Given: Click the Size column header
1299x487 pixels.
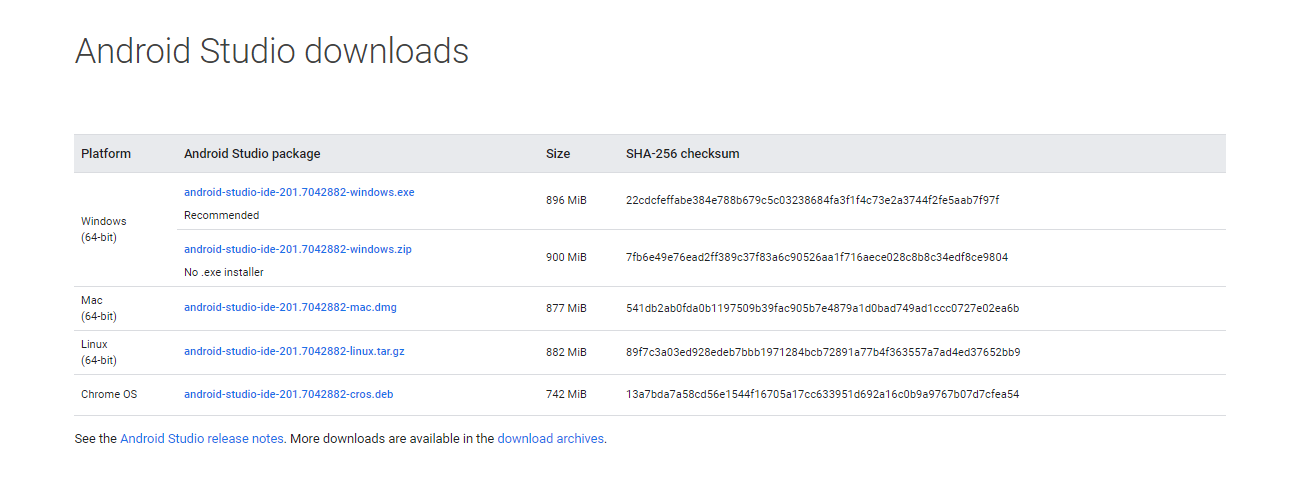Looking at the screenshot, I should pyautogui.click(x=558, y=153).
